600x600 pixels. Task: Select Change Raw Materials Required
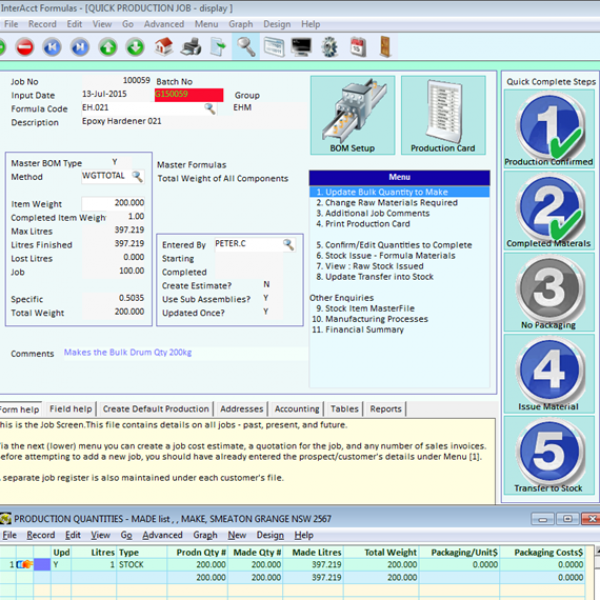[x=387, y=202]
